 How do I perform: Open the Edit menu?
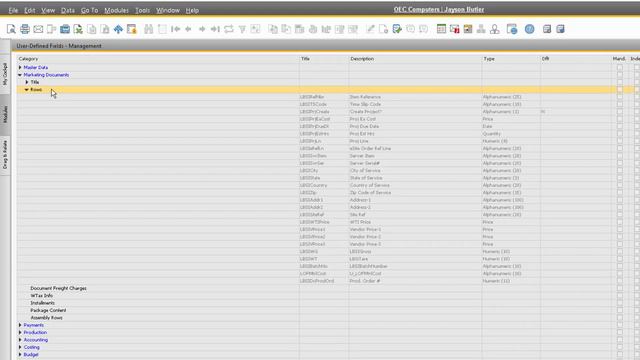(30, 10)
